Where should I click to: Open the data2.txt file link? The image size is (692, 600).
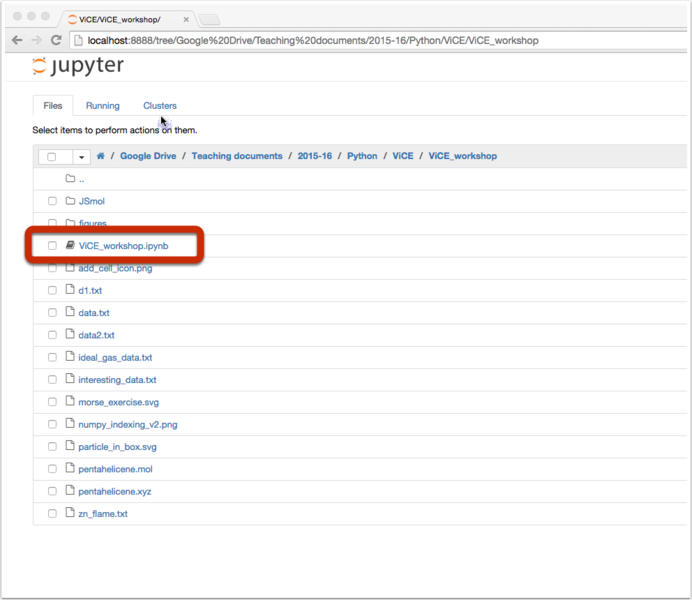[96, 335]
